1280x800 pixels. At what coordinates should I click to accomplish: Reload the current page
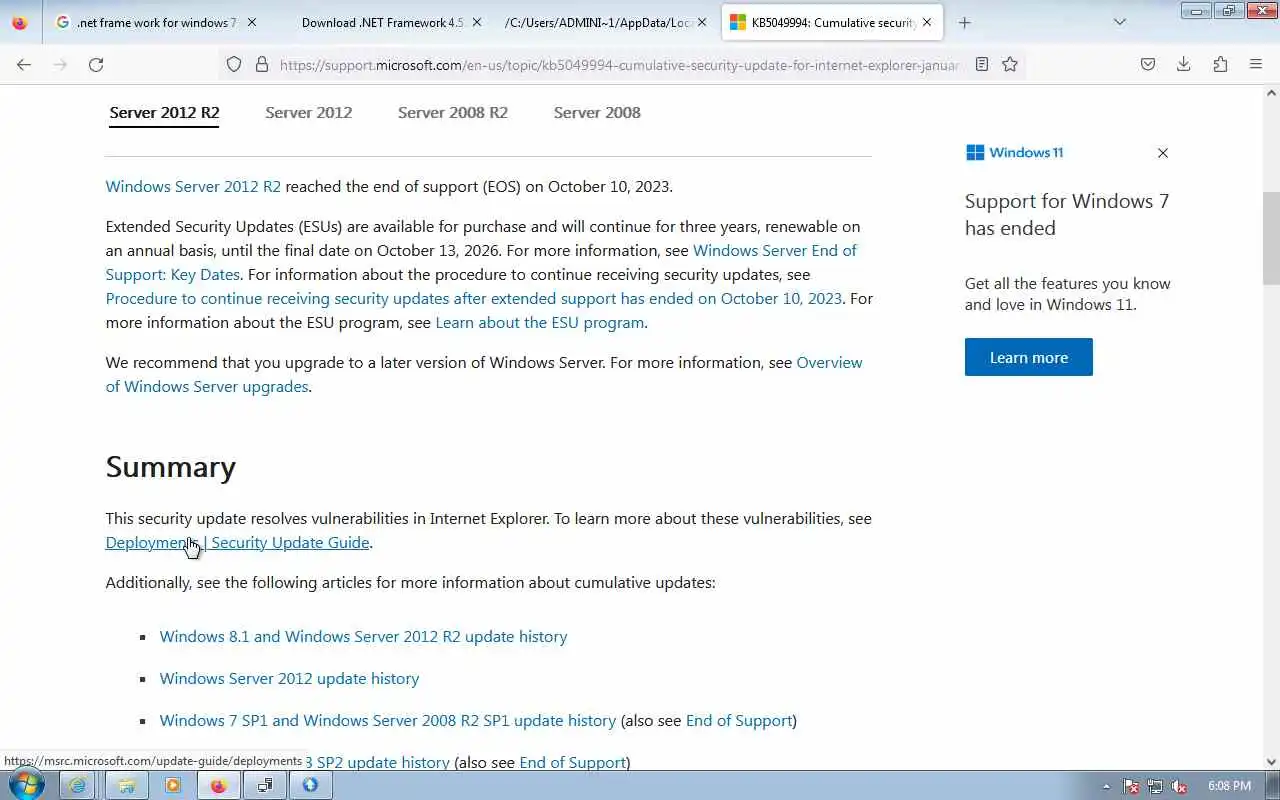tap(96, 64)
